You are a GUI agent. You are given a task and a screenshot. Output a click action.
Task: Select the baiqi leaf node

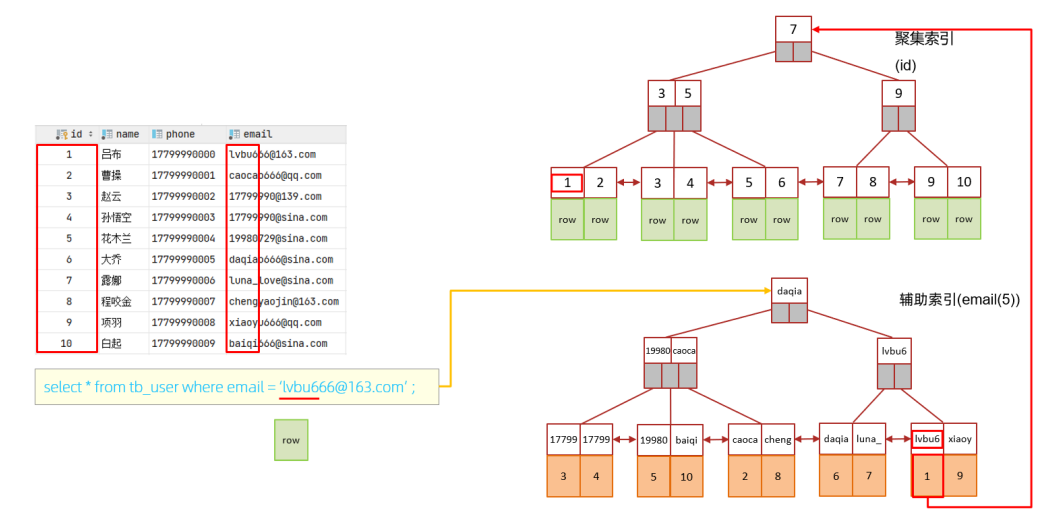[x=687, y=439]
